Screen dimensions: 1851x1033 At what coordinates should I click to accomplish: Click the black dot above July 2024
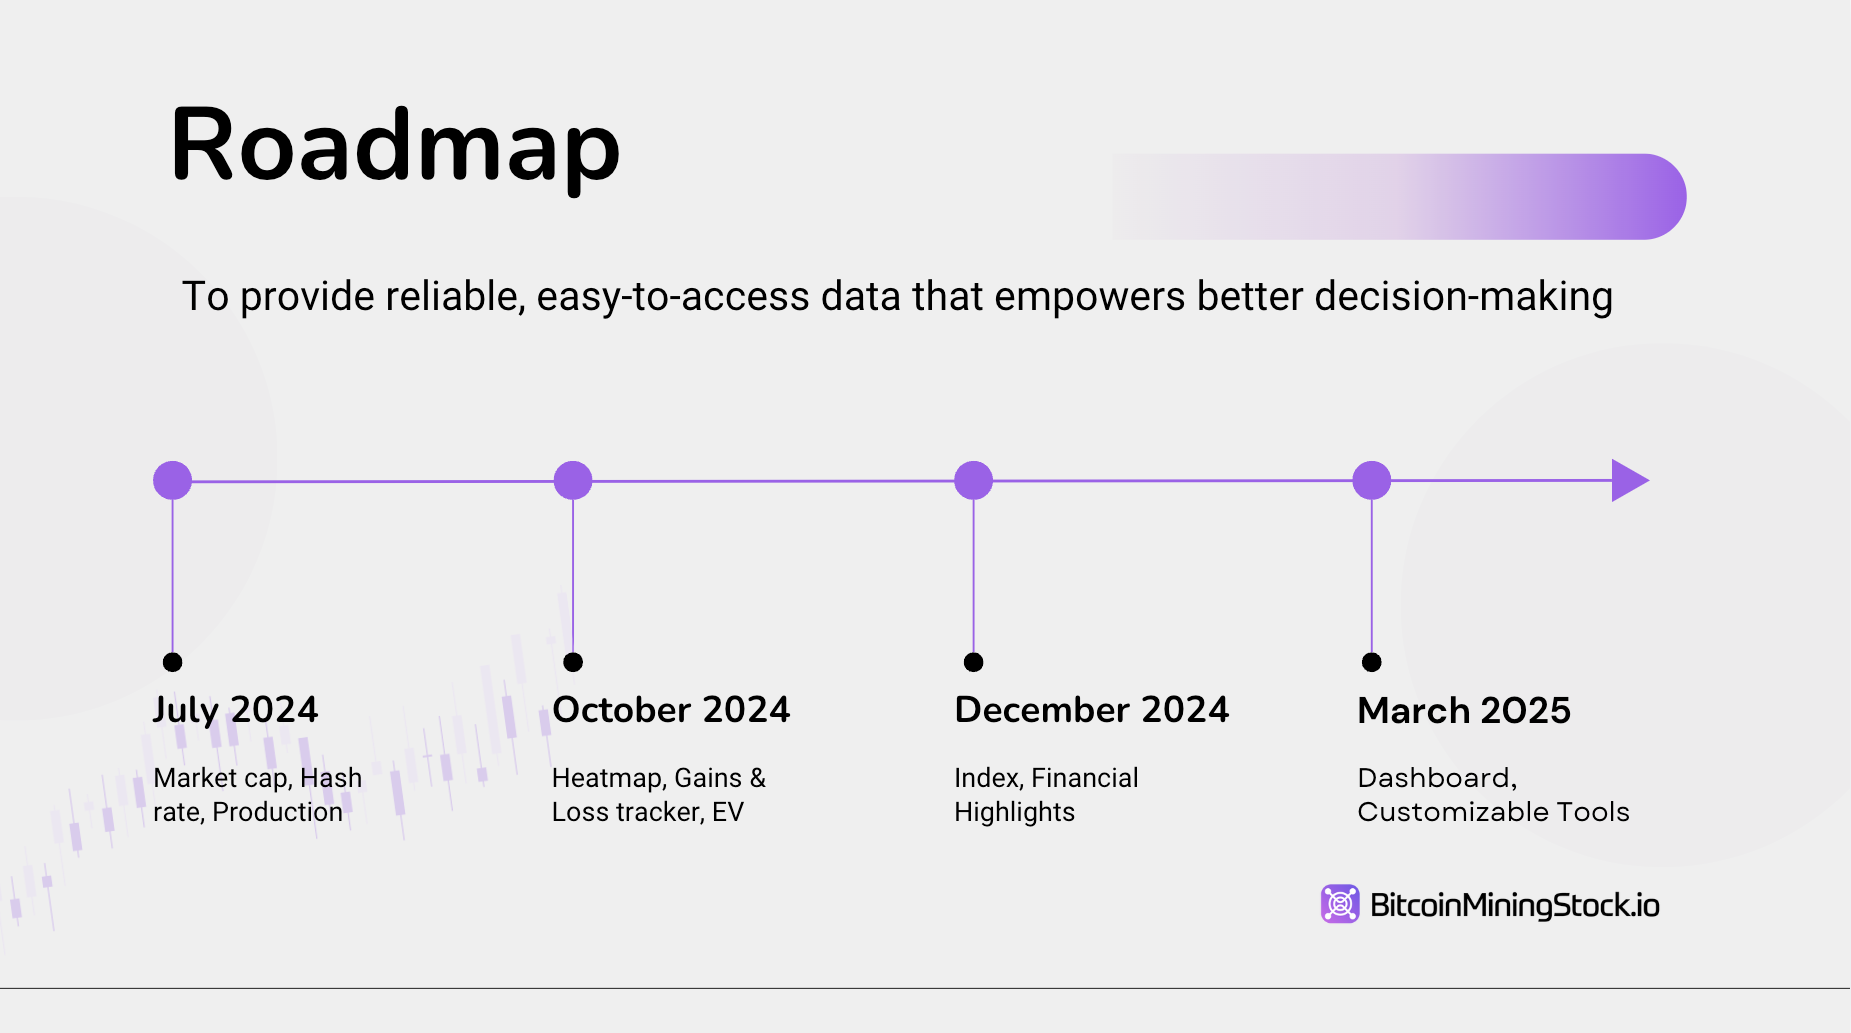tap(173, 662)
